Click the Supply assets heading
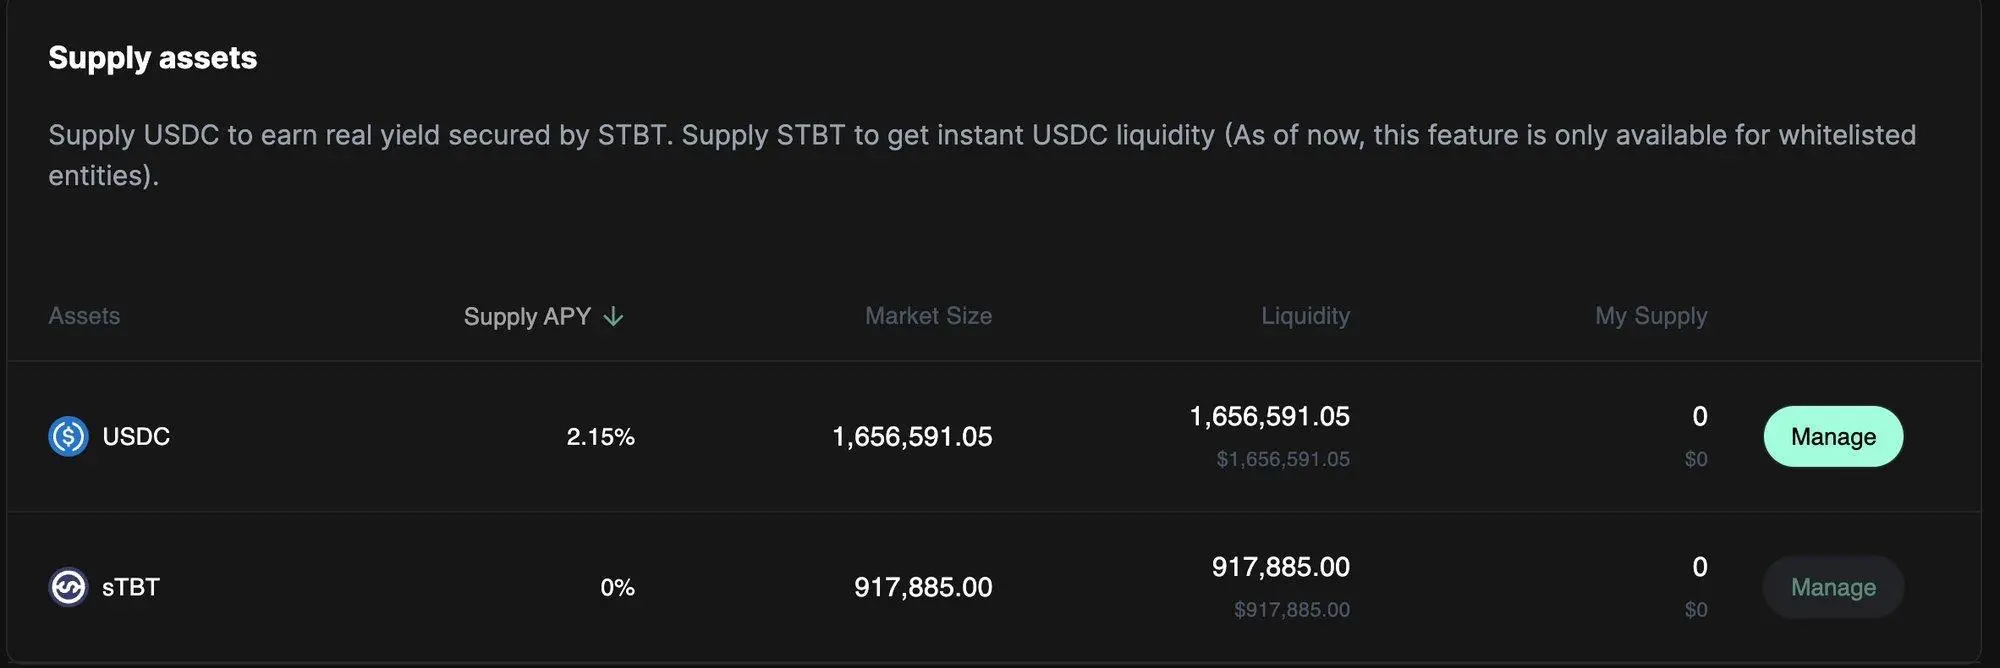The image size is (2000, 668). tap(153, 58)
